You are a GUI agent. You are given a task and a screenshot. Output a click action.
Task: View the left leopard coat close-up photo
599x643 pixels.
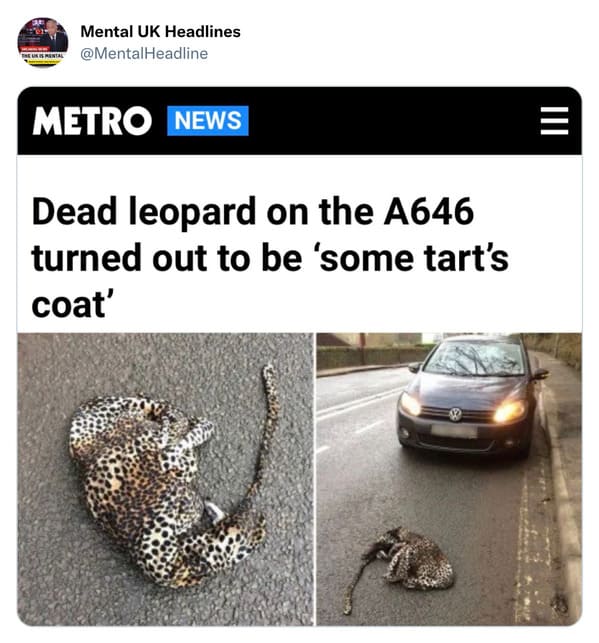(x=165, y=479)
